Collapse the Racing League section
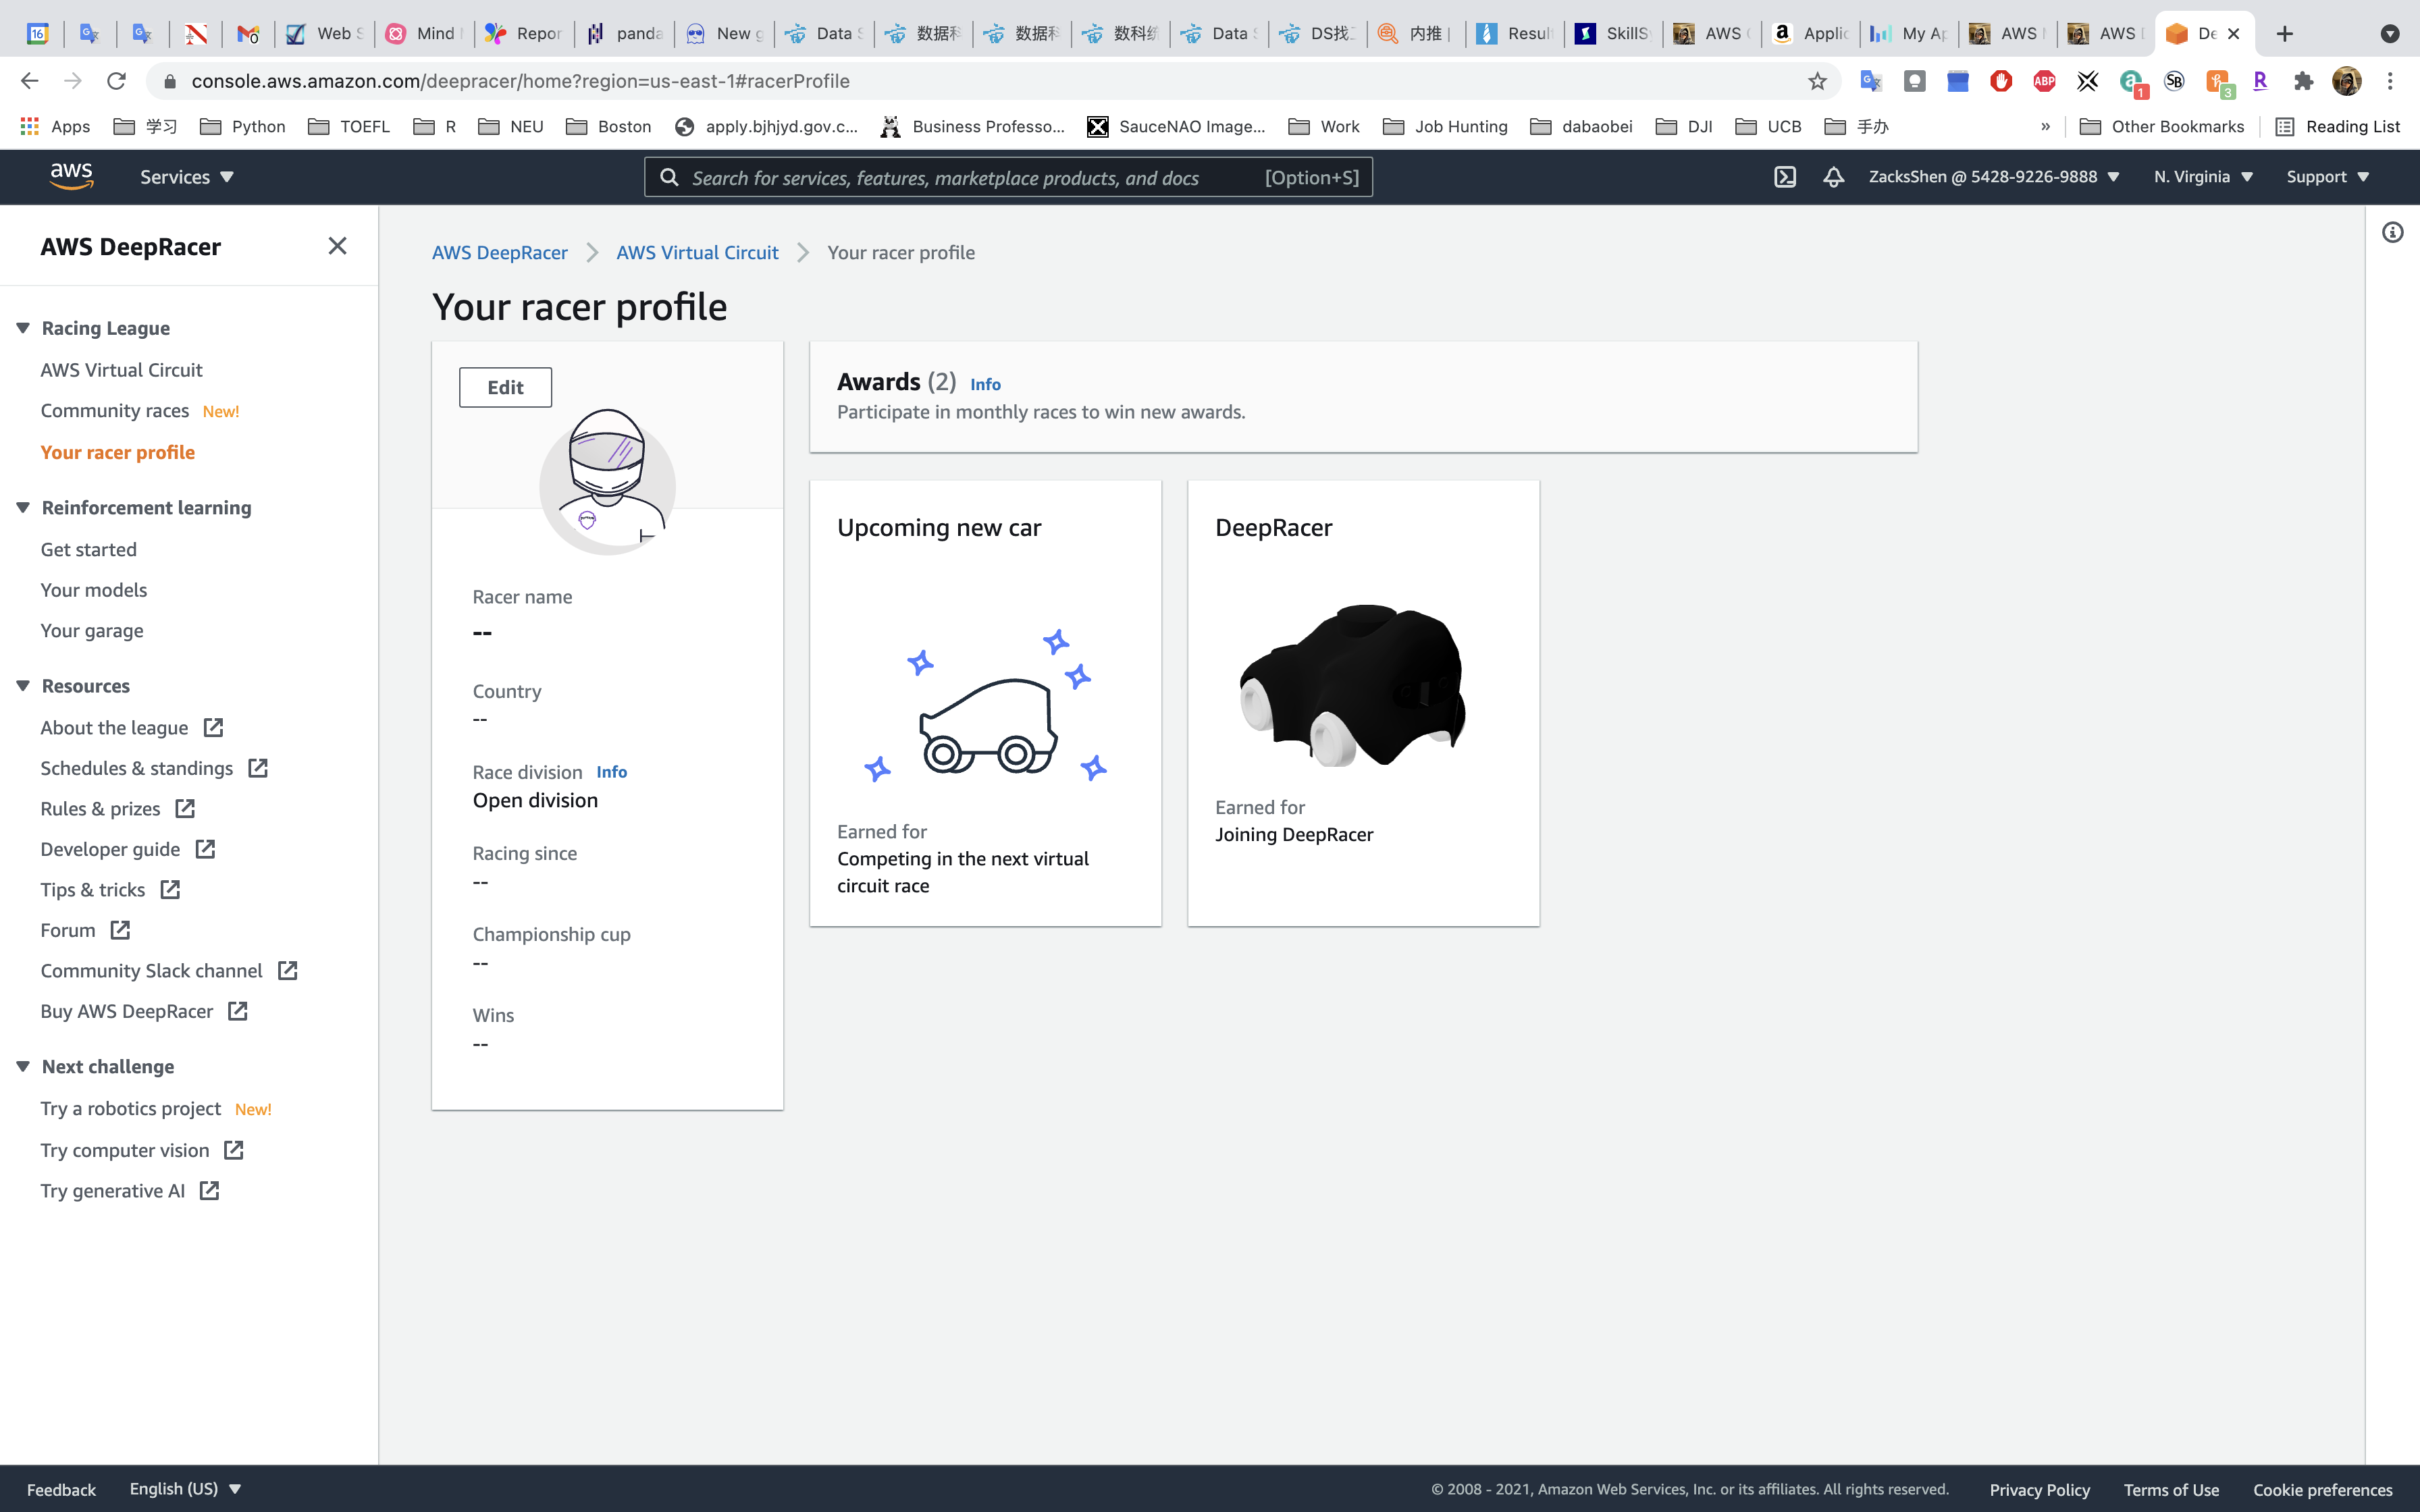Screen dimensions: 2420x1512 pos(23,328)
